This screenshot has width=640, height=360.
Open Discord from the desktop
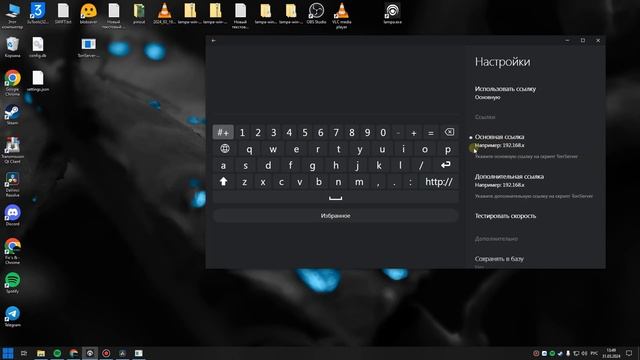click(12, 215)
